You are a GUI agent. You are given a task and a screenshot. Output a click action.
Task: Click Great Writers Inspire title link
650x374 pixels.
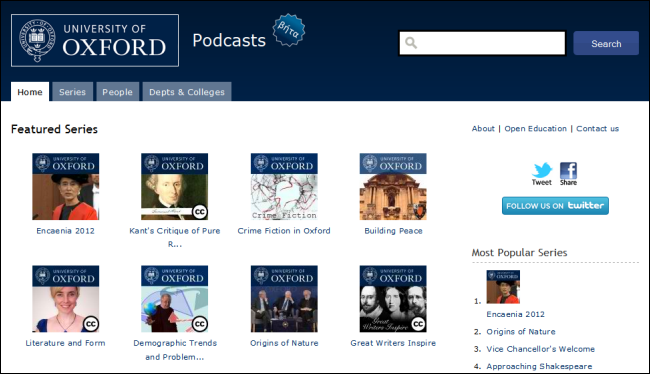[393, 343]
